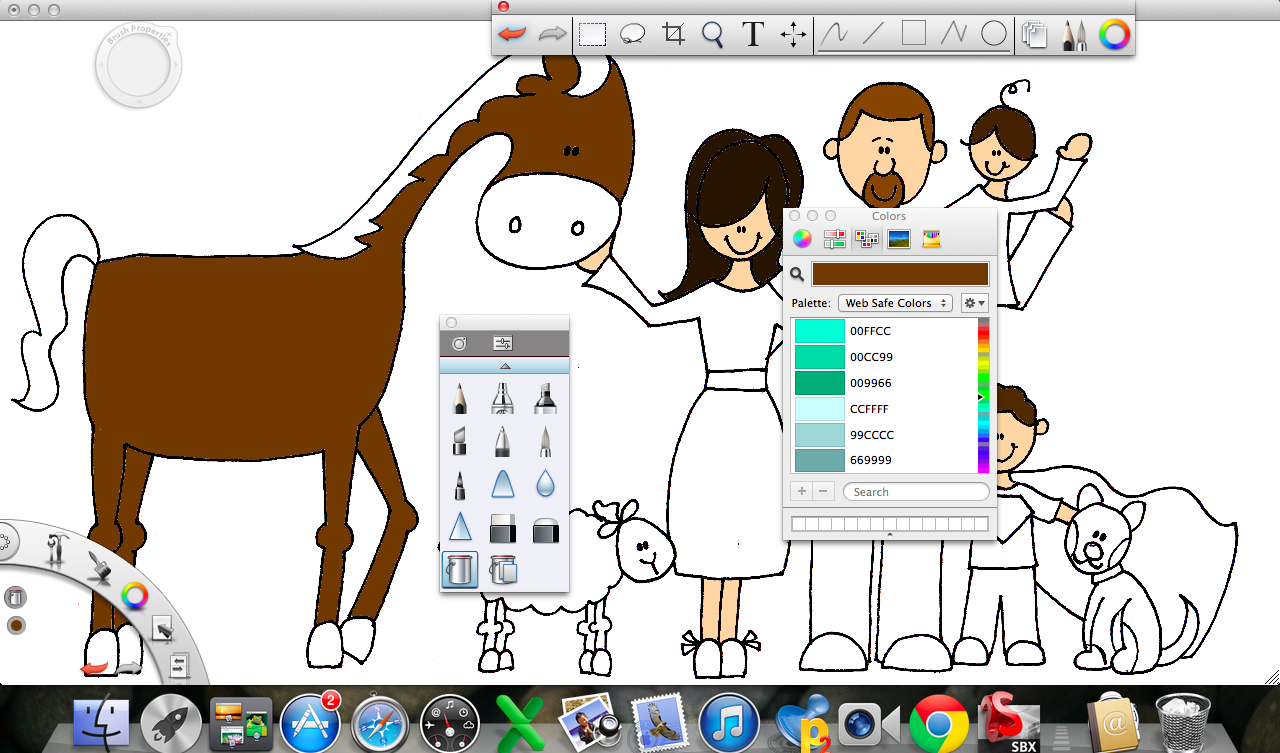Select the Pencil brush
The width and height of the screenshot is (1280, 753).
(x=459, y=398)
